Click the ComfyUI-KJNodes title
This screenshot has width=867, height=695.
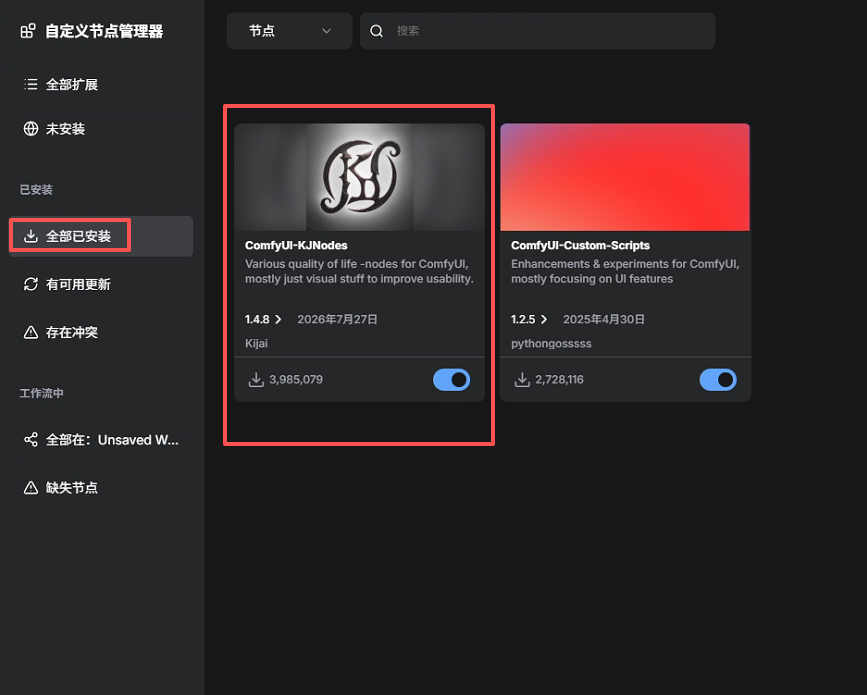pos(296,245)
